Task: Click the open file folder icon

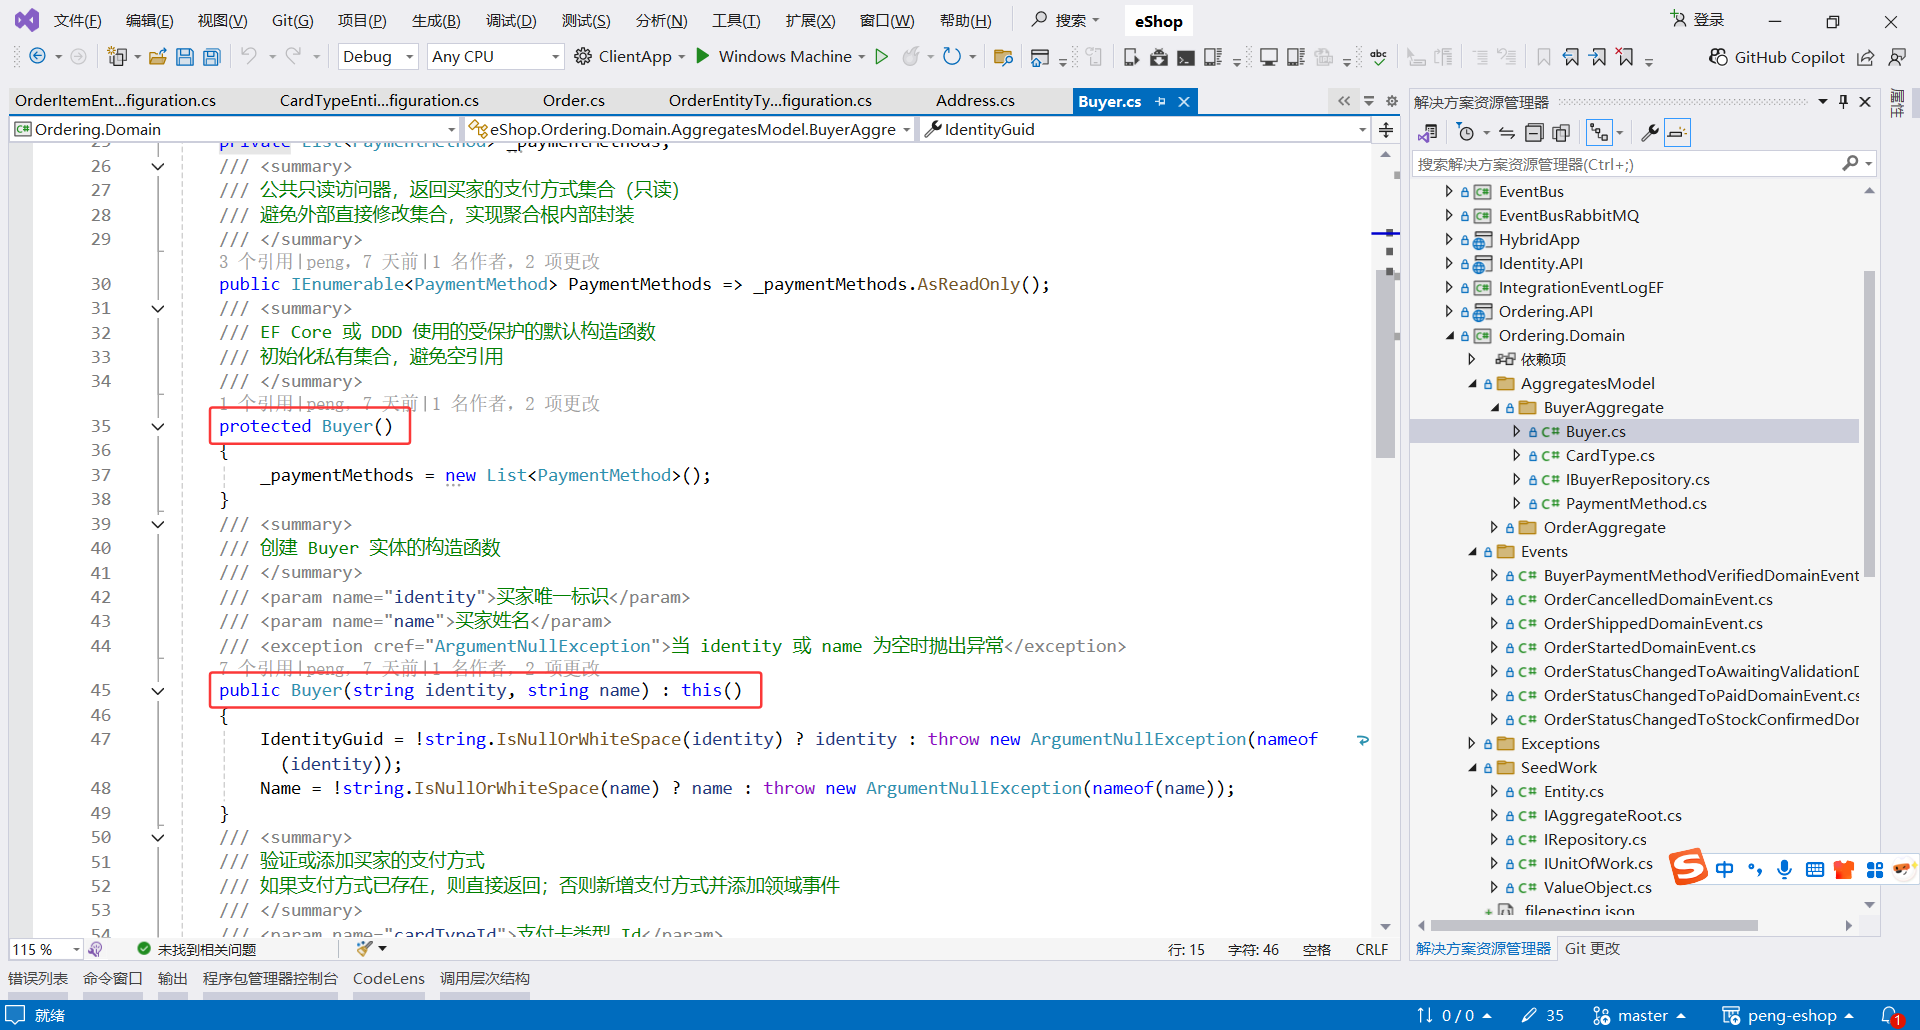Action: [x=157, y=57]
